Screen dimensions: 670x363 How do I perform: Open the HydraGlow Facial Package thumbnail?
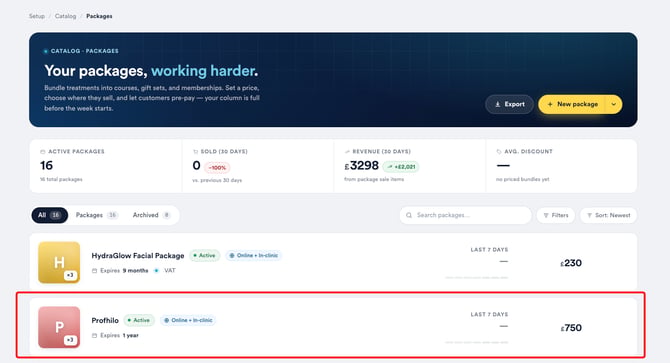pos(59,263)
